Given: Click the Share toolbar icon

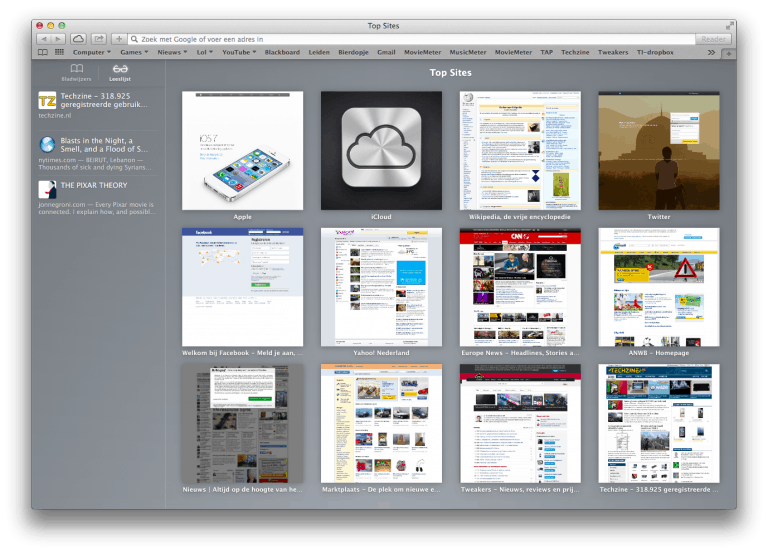Looking at the screenshot, I should point(99,39).
